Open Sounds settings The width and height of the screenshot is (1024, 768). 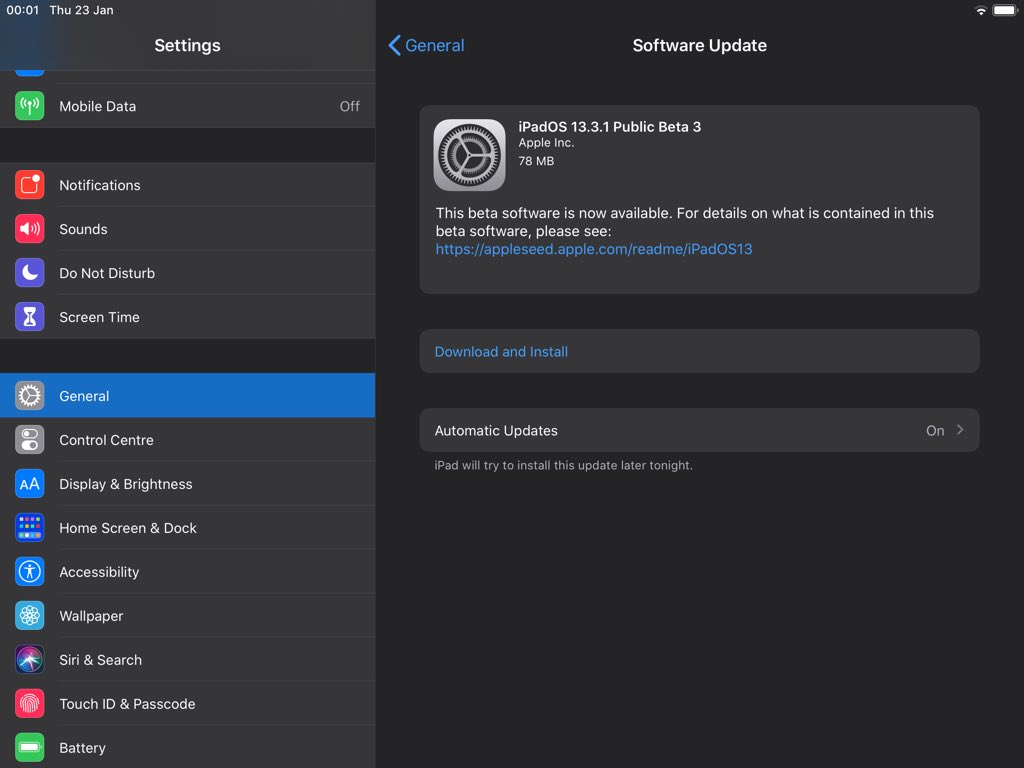point(187,229)
